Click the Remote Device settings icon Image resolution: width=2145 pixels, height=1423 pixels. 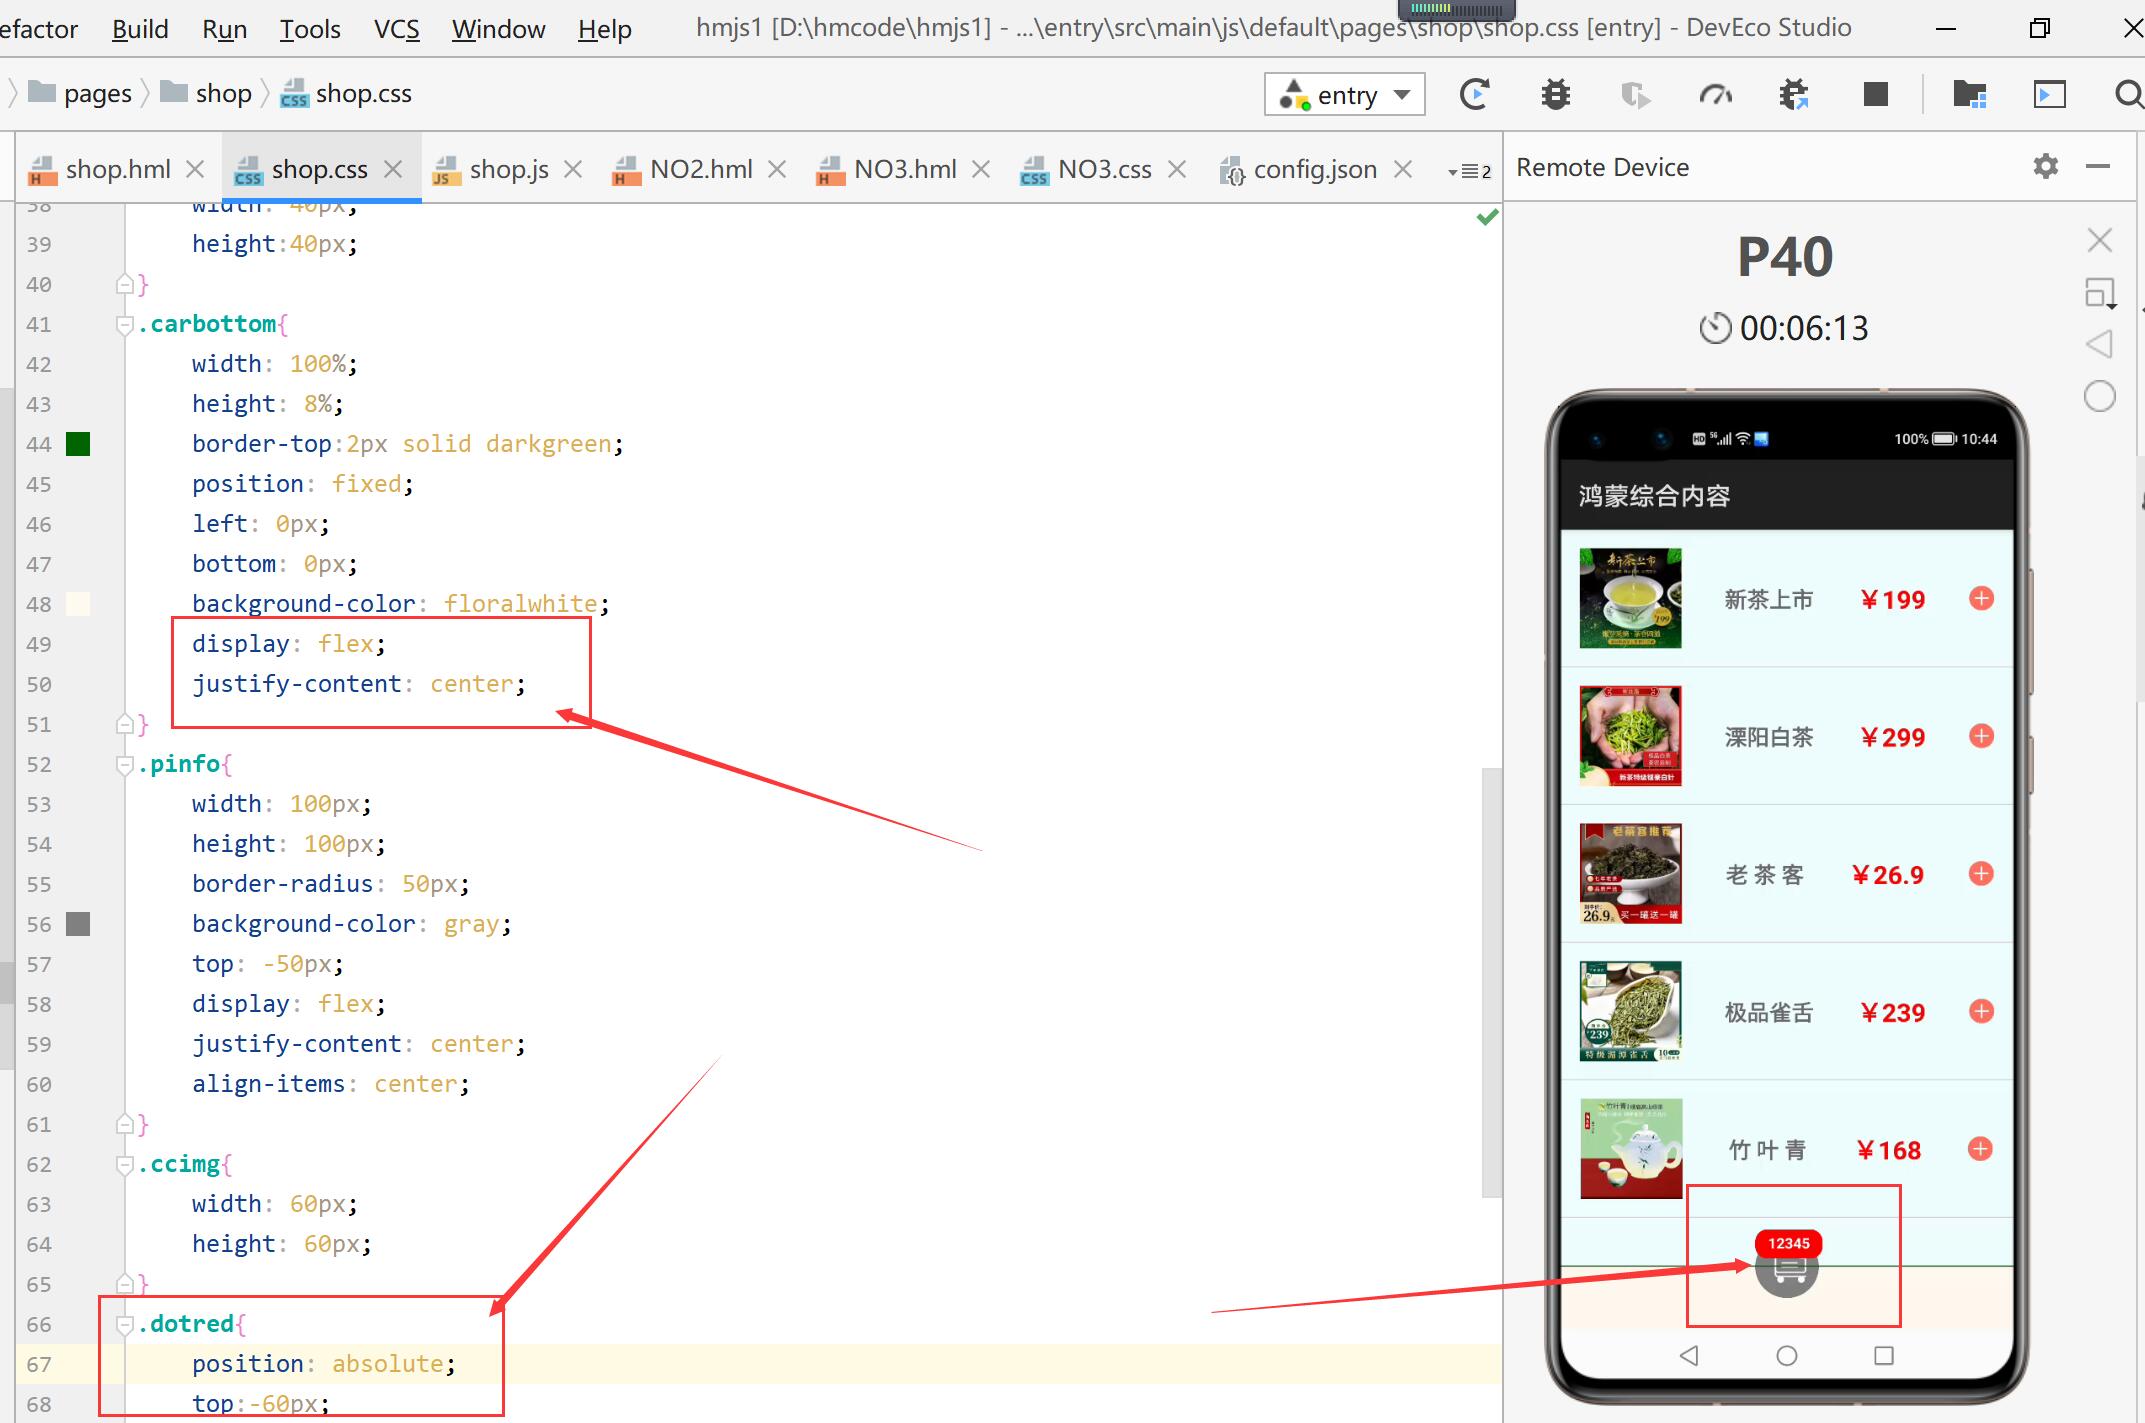(x=2047, y=165)
